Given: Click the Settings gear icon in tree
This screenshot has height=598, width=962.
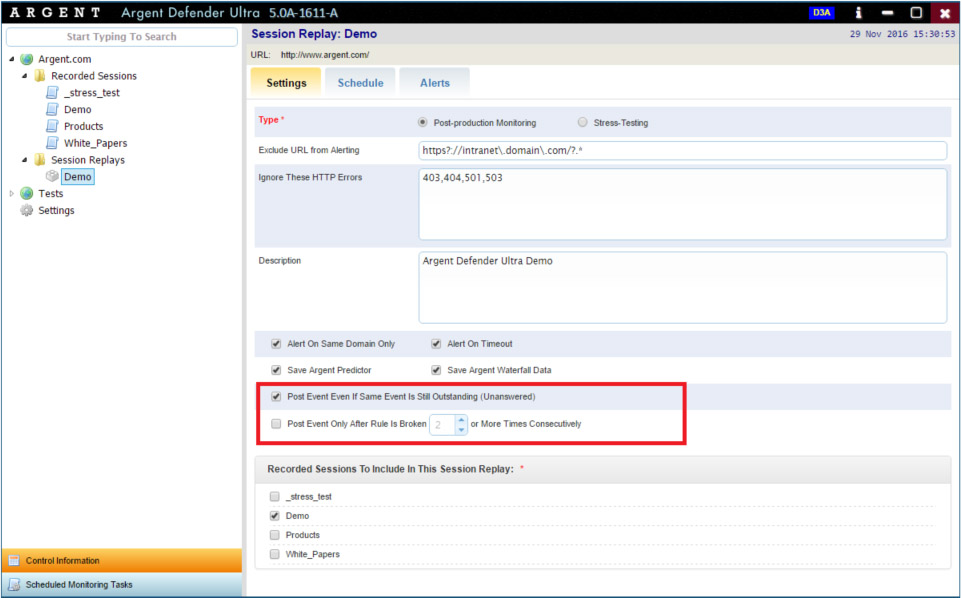Looking at the screenshot, I should 27,211.
